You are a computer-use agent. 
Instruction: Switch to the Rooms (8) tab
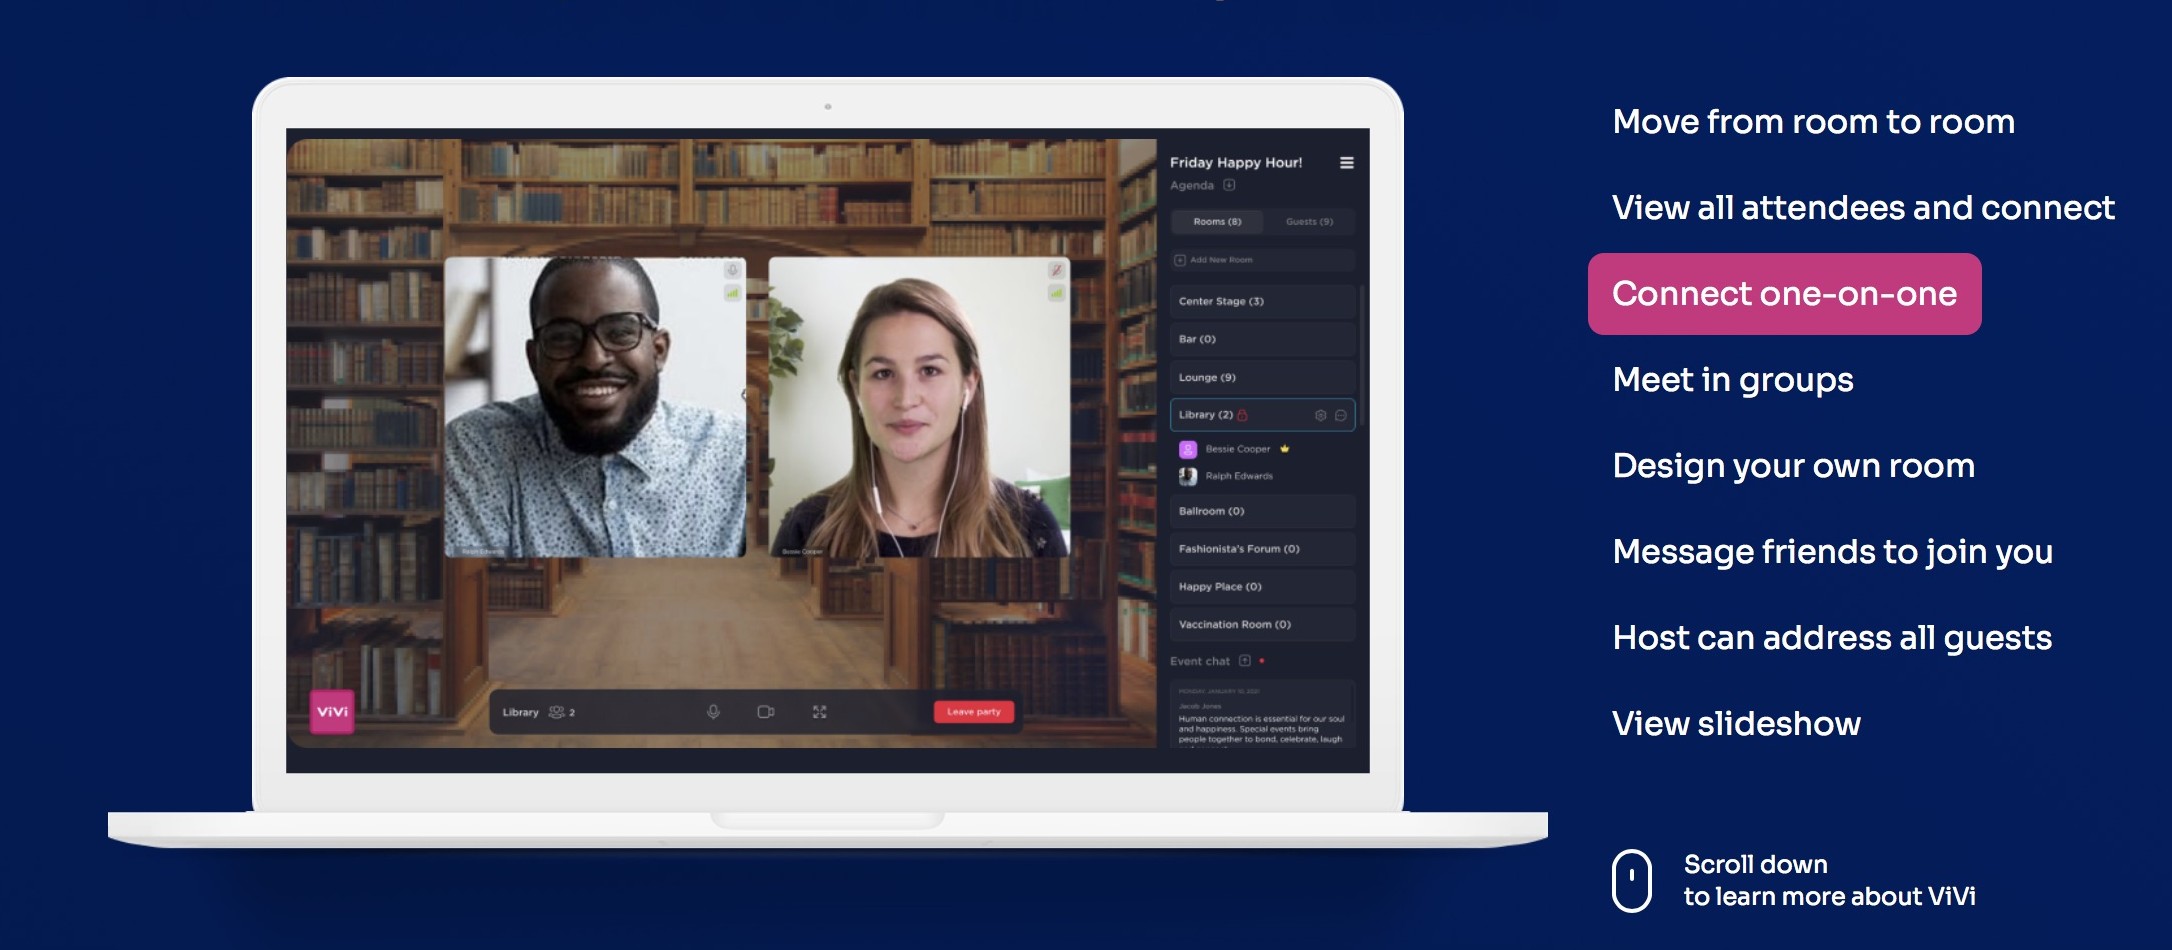point(1217,222)
